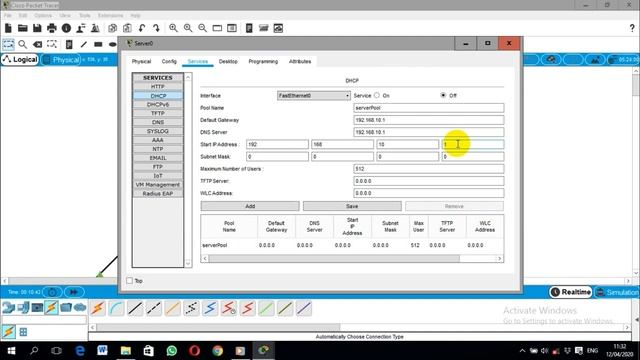The image size is (640, 360).
Task: Click the Windows Start button
Action: tap(11, 350)
